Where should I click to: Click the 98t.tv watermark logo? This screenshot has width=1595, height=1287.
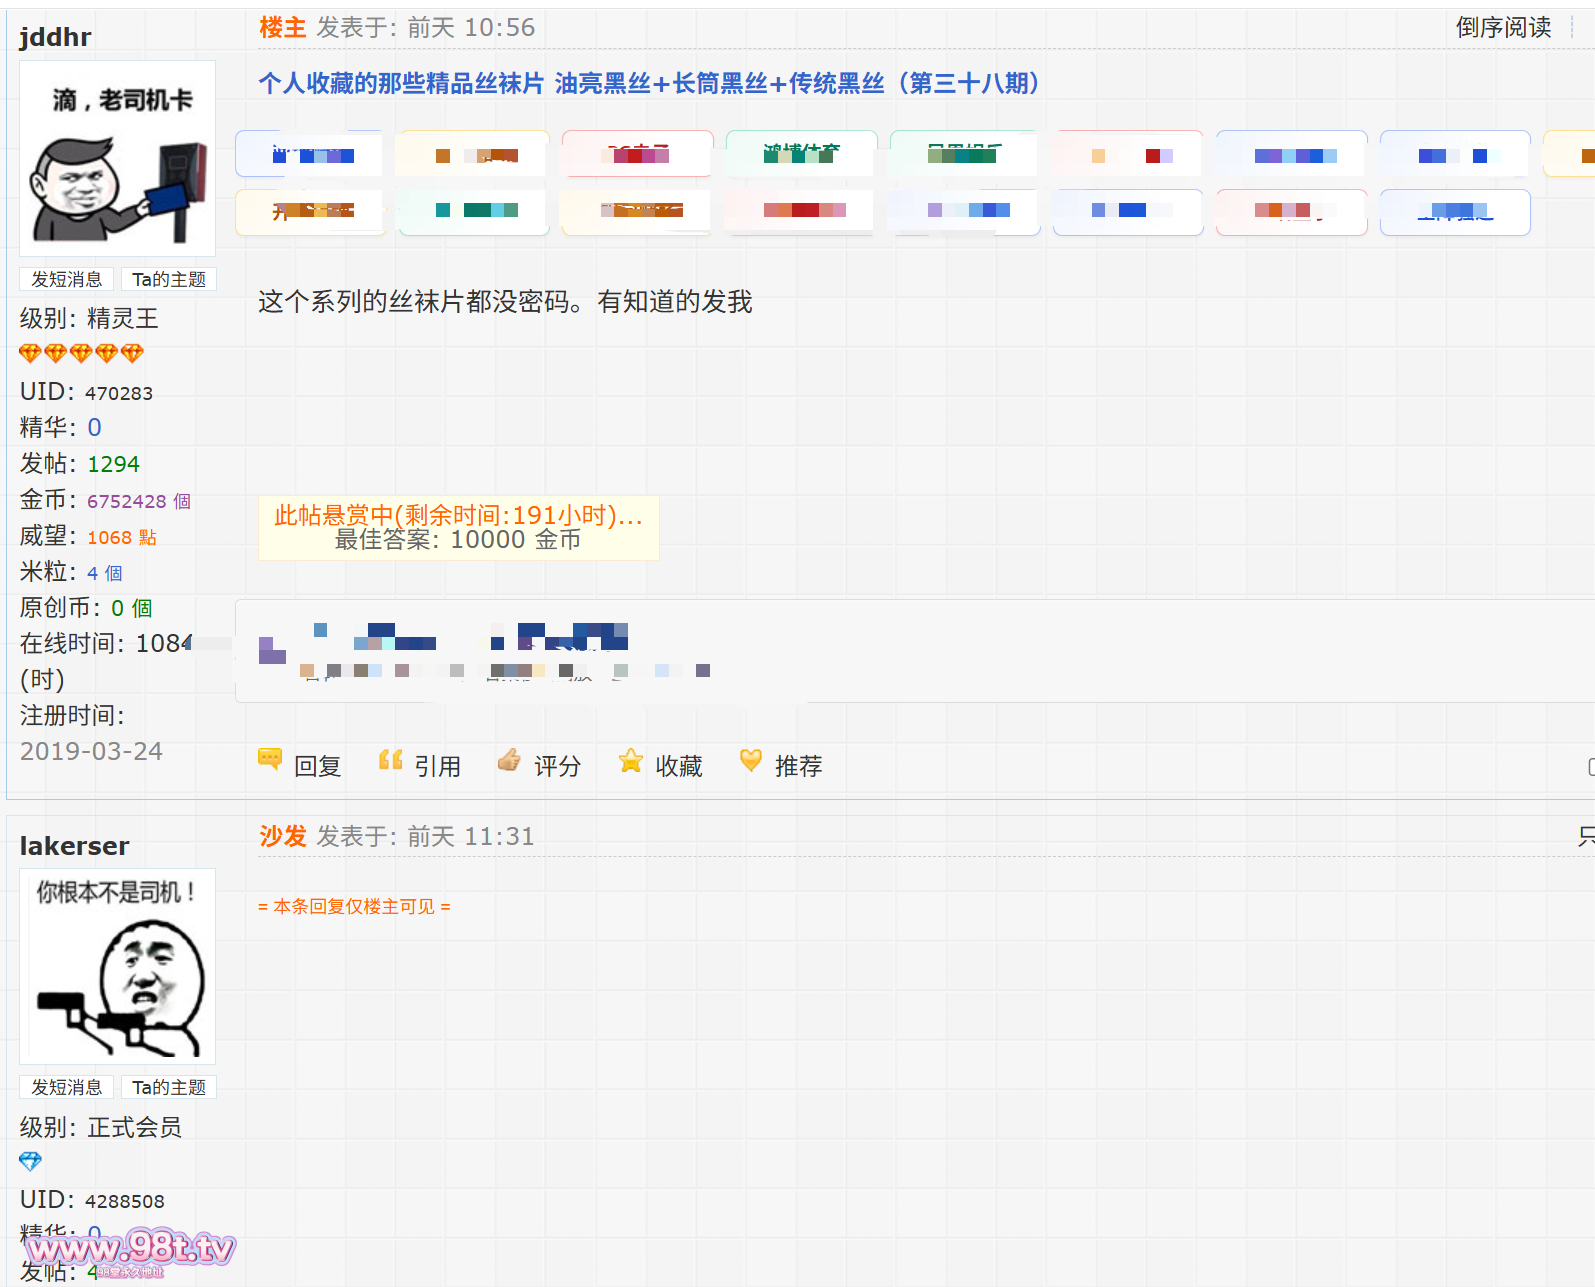130,1250
